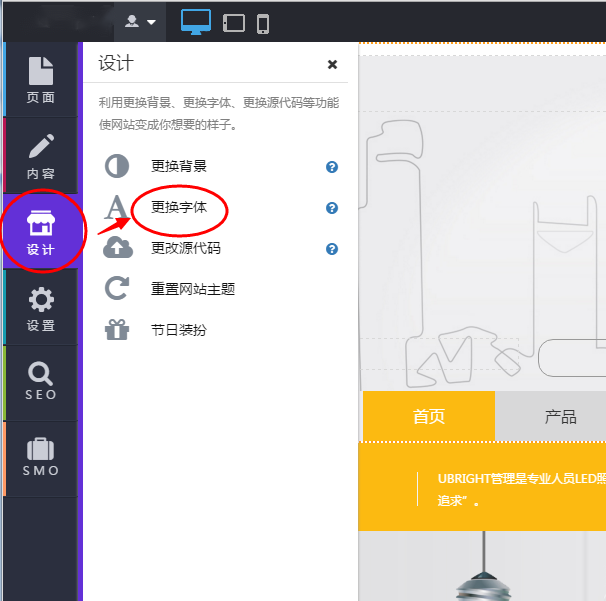Image resolution: width=606 pixels, height=601 pixels.
Task: Open the SMO briefcase section
Action: pyautogui.click(x=41, y=458)
